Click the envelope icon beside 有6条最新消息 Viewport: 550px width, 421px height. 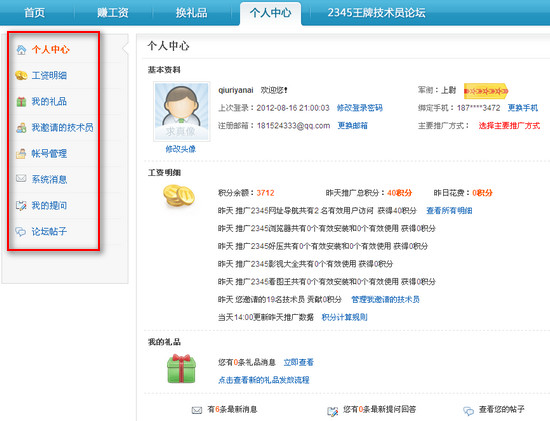click(x=197, y=410)
